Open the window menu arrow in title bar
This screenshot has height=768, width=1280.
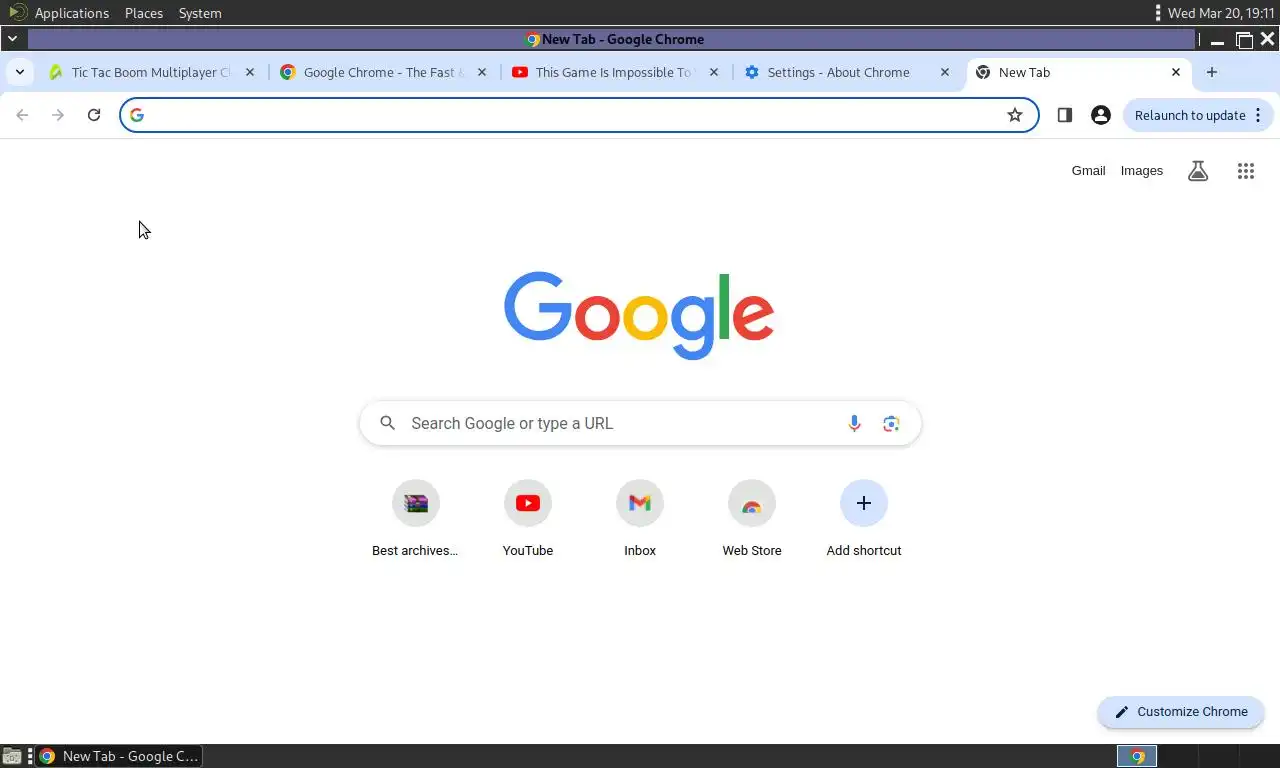click(12, 39)
